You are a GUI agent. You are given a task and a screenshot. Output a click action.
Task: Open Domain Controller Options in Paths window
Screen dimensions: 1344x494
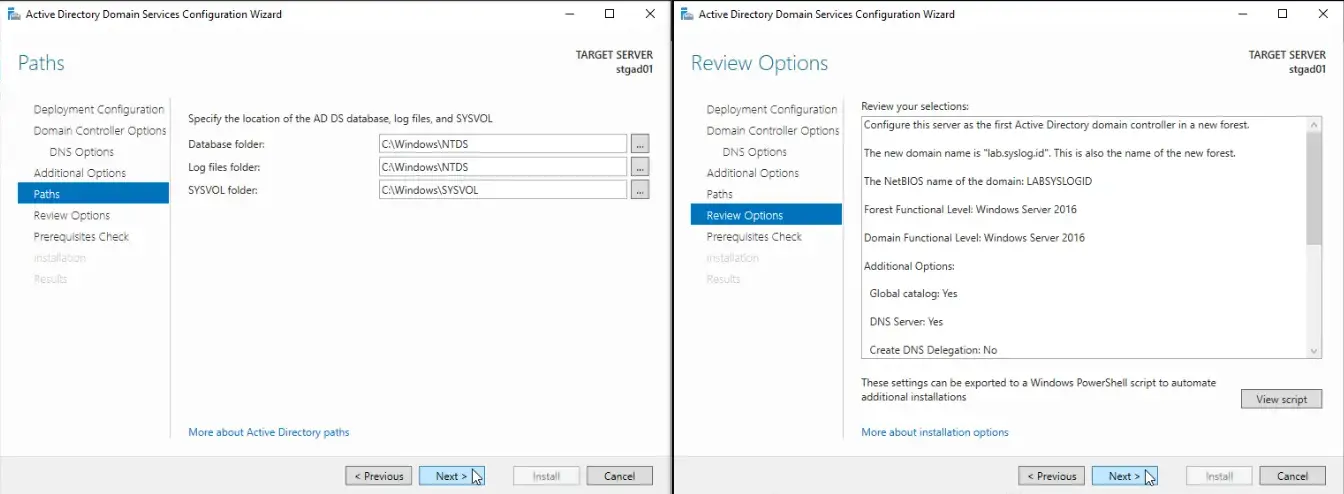100,131
